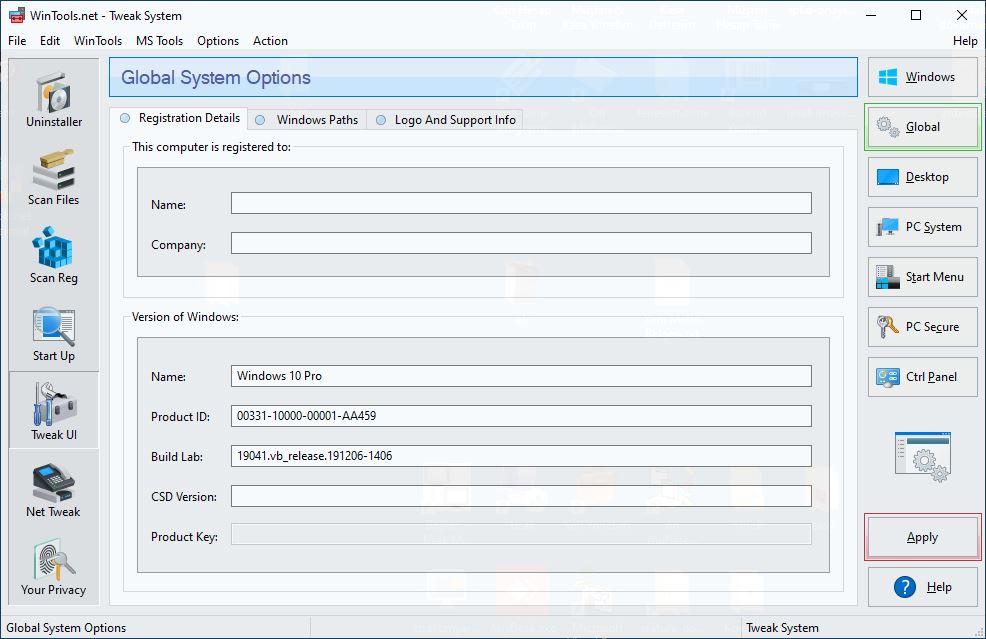Click into the registered Name field
Image resolution: width=986 pixels, height=639 pixels.
(x=521, y=203)
